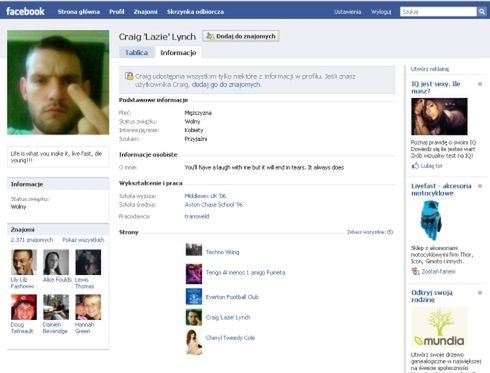
Task: Open Techno Viking page thumbnail
Action: pyautogui.click(x=194, y=249)
